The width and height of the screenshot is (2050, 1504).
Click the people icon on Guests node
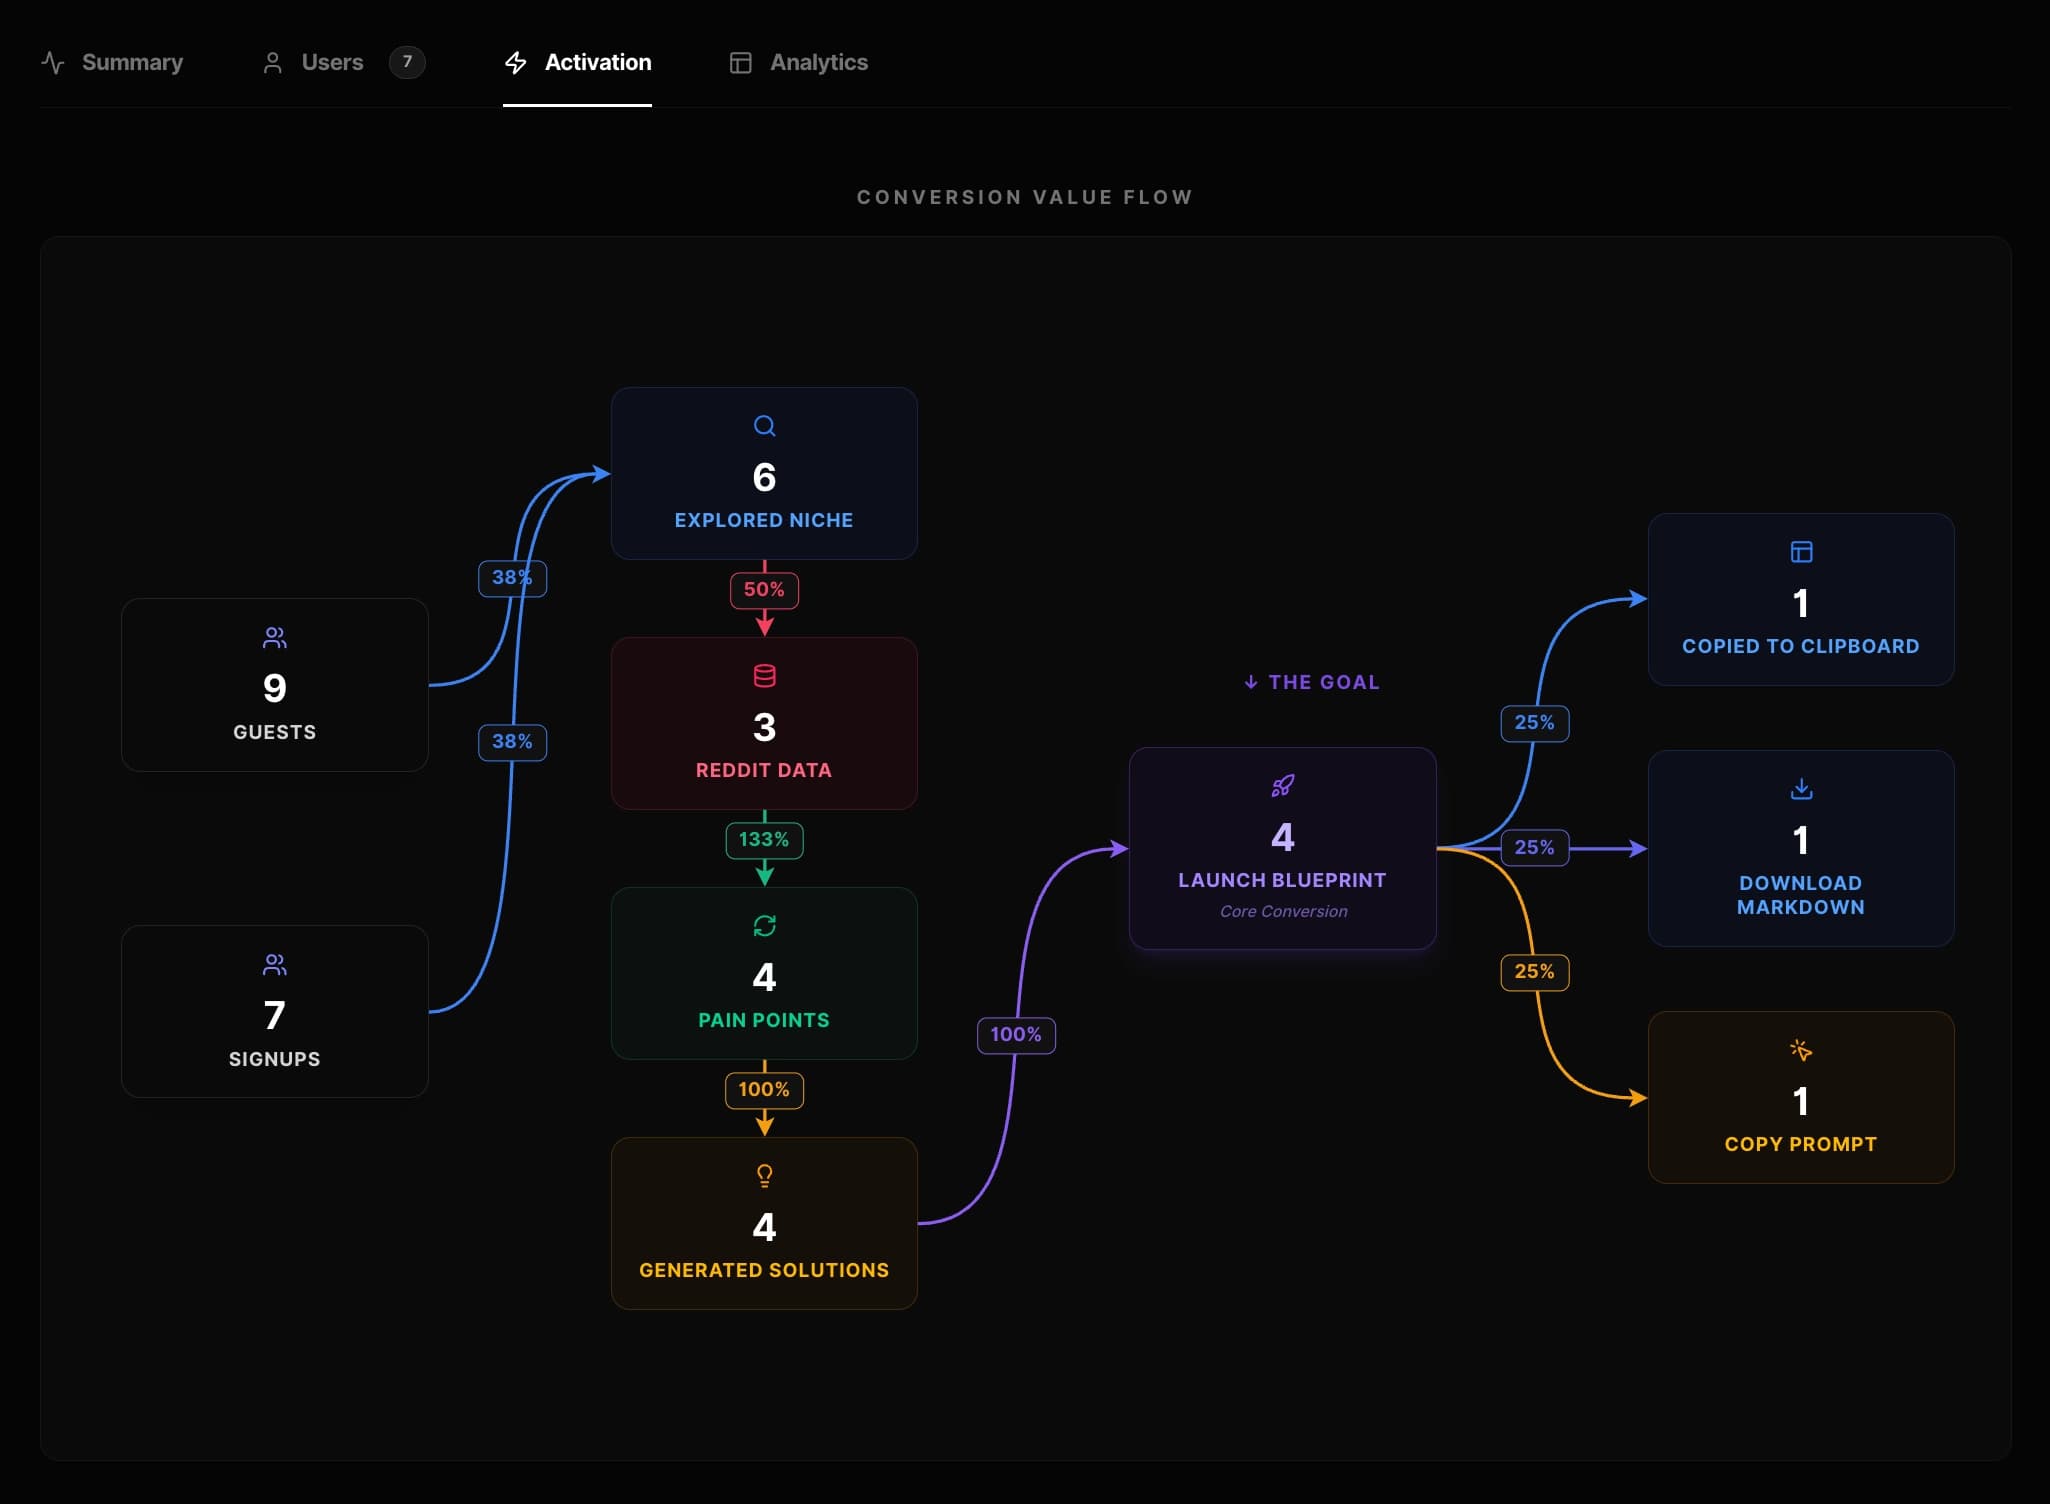(274, 636)
